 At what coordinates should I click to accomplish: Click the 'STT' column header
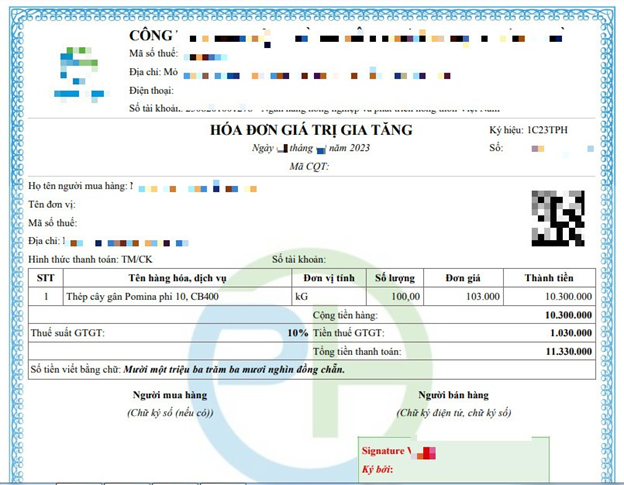46,278
